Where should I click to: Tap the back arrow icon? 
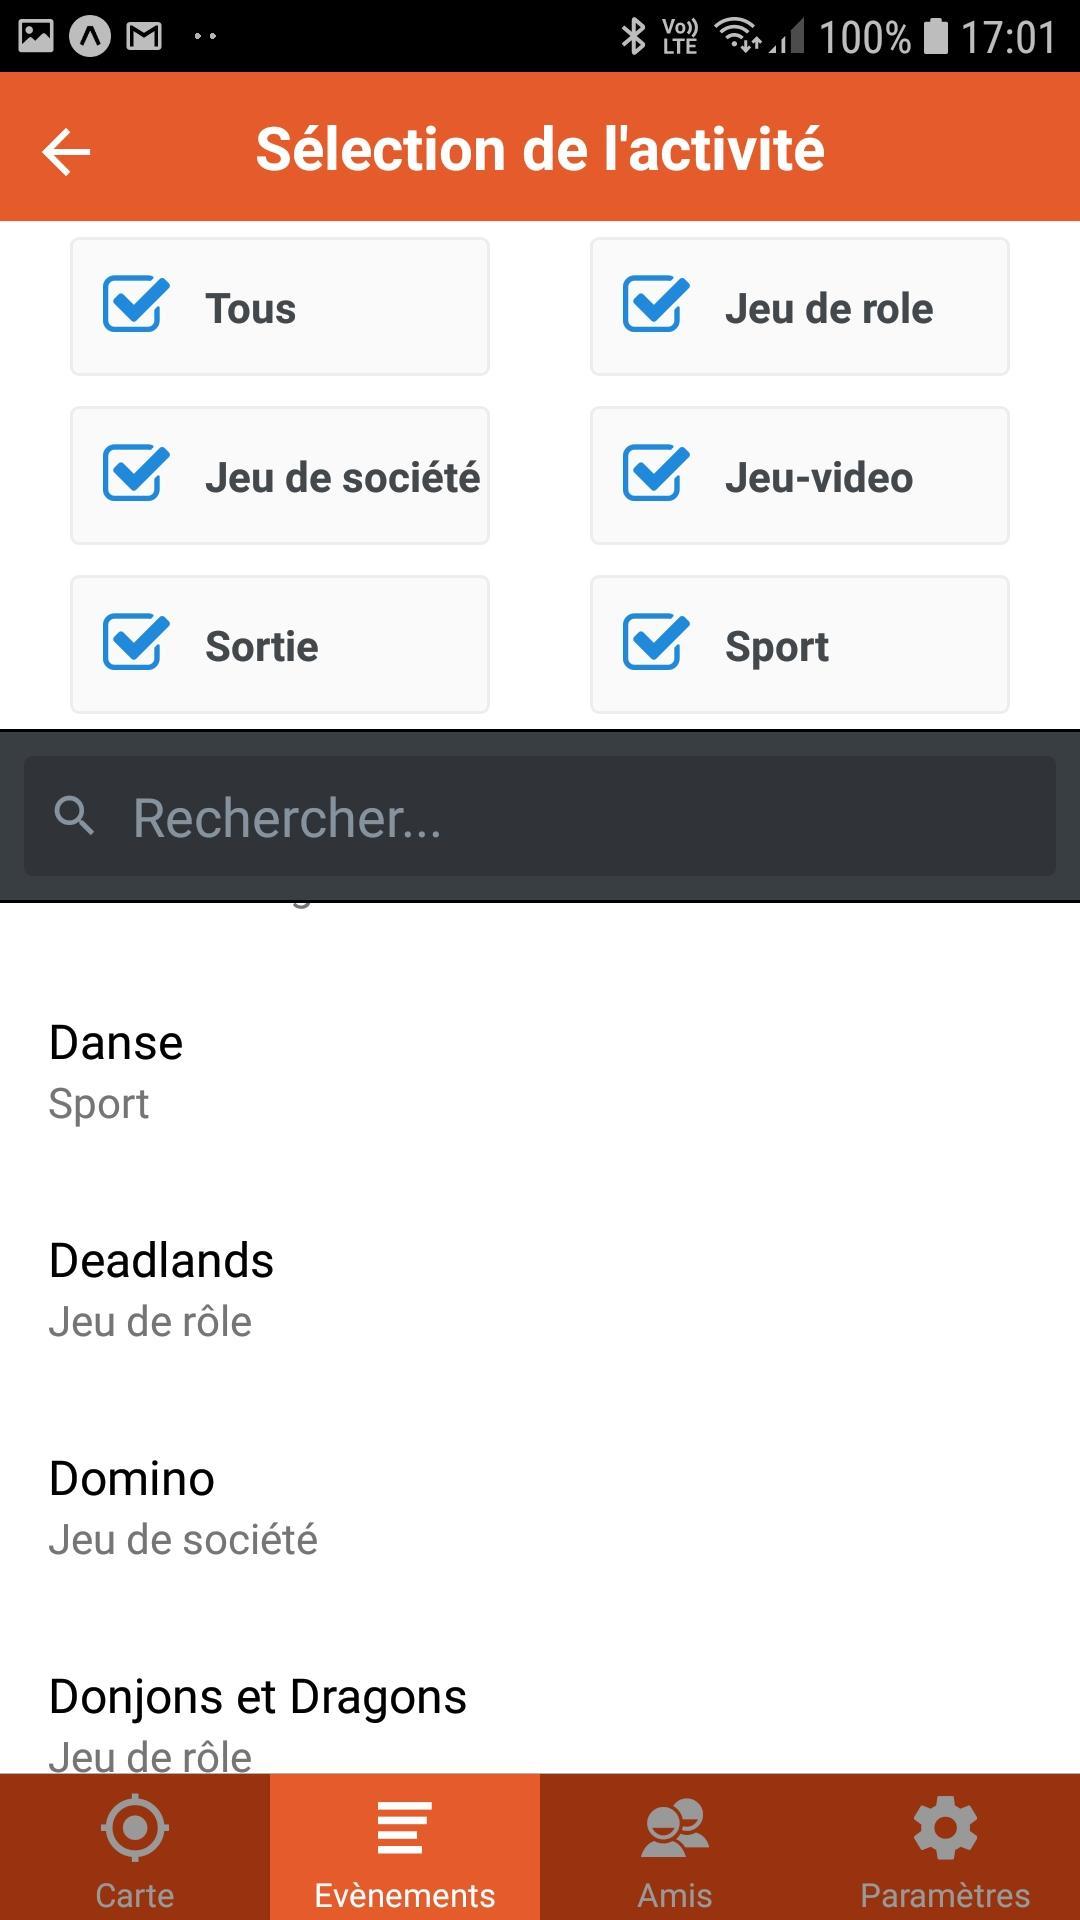[x=66, y=152]
